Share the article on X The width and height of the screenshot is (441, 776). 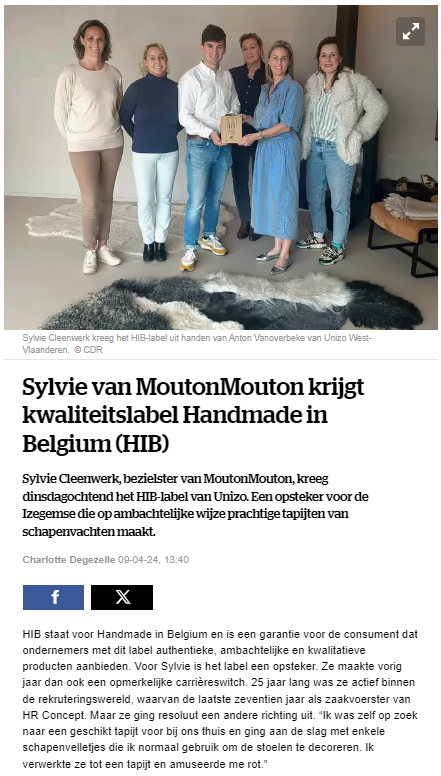(122, 597)
